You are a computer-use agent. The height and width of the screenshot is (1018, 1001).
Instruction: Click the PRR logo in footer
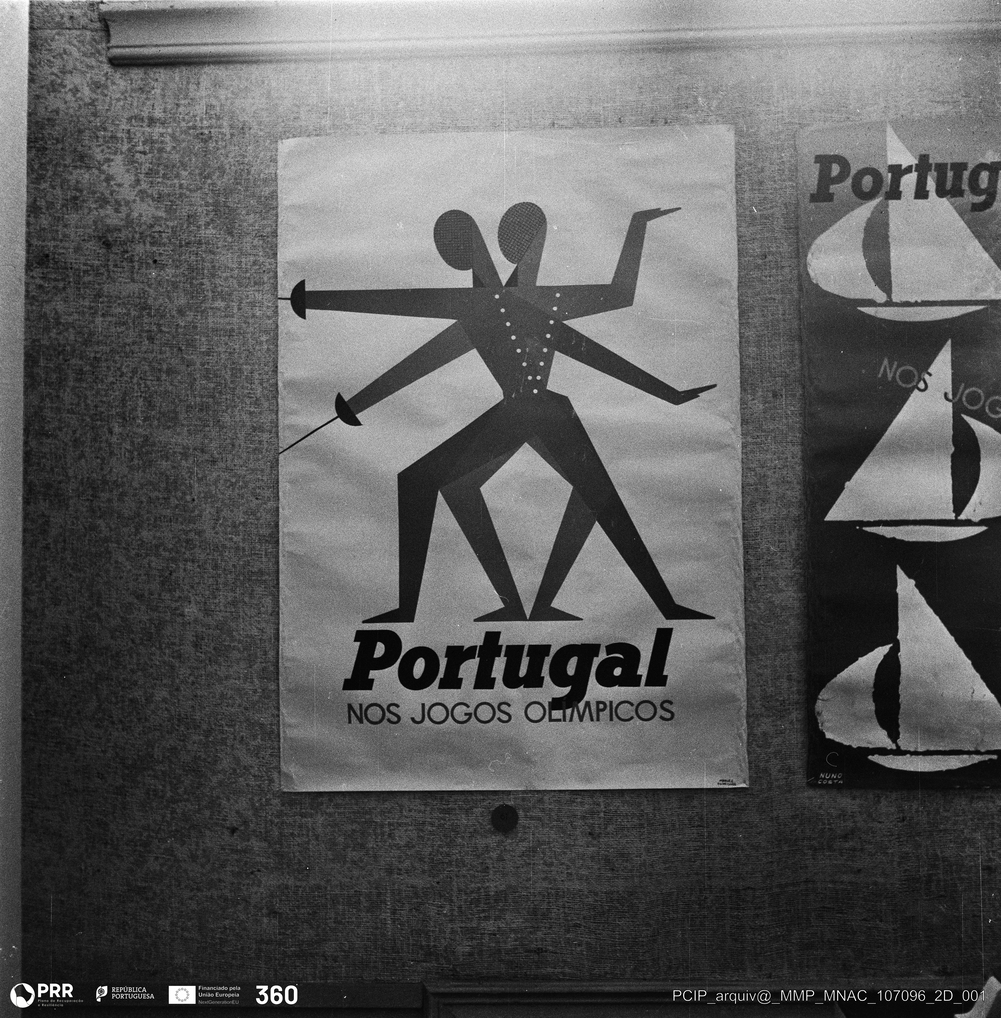pos(41,994)
